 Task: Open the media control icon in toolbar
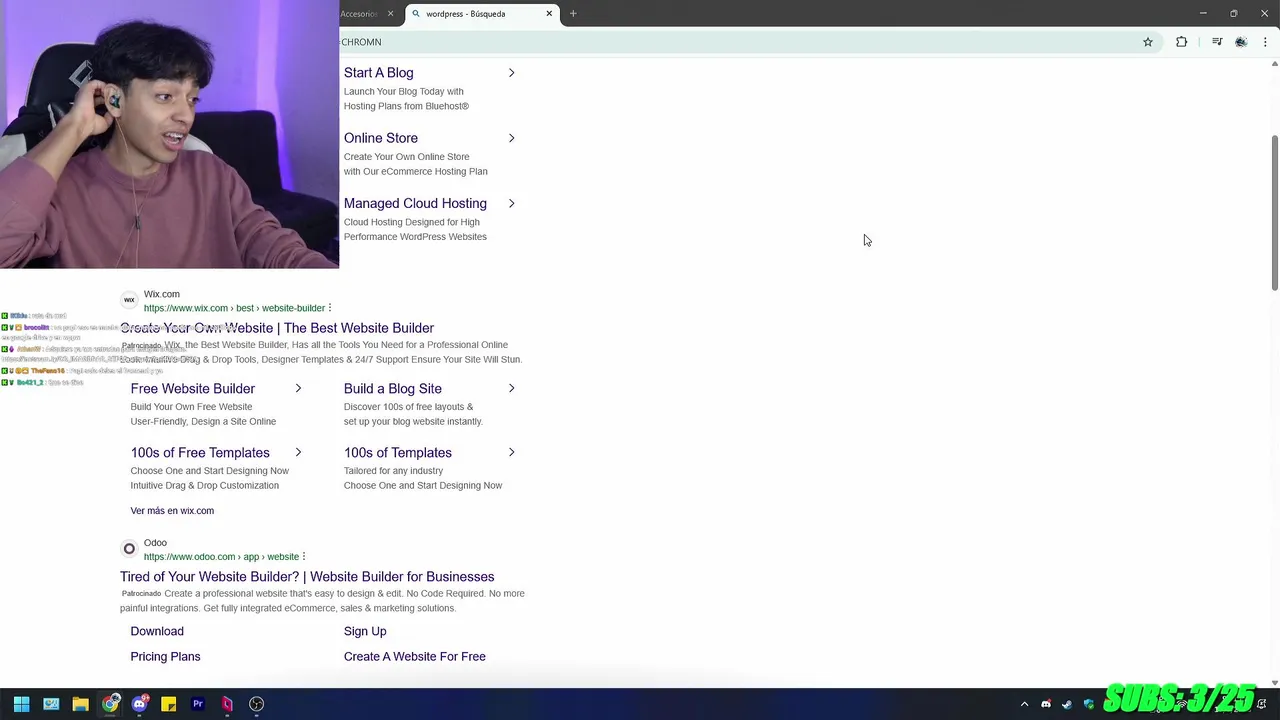coord(1217,42)
